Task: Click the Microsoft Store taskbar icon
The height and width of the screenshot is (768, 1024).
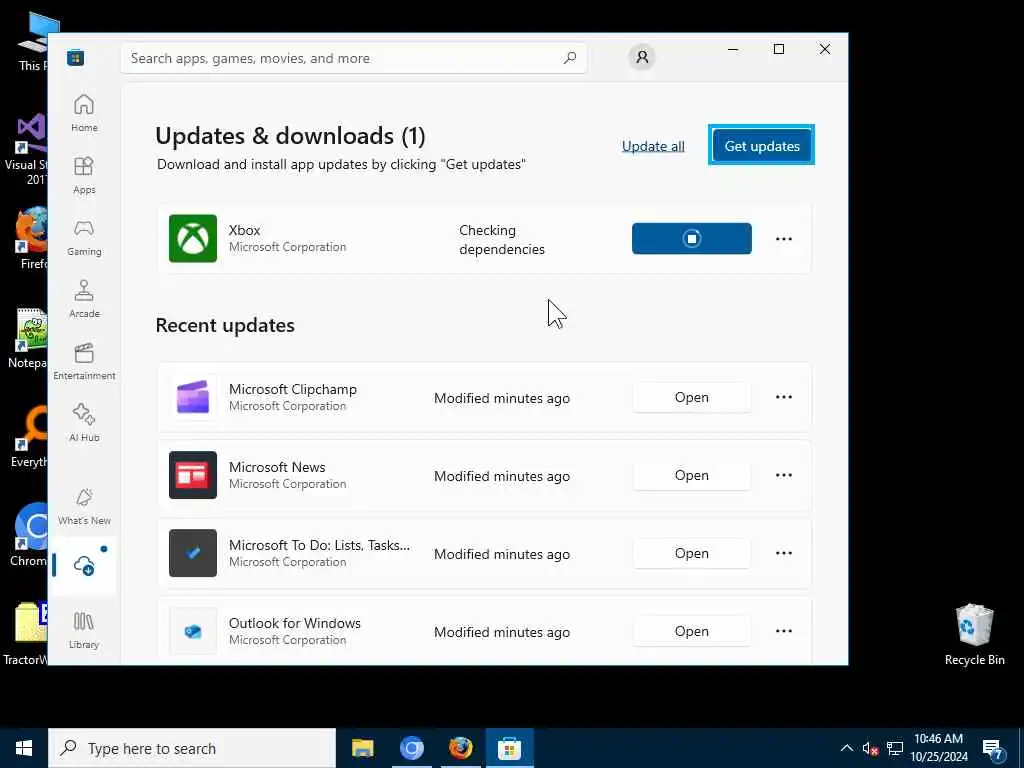Action: [509, 748]
